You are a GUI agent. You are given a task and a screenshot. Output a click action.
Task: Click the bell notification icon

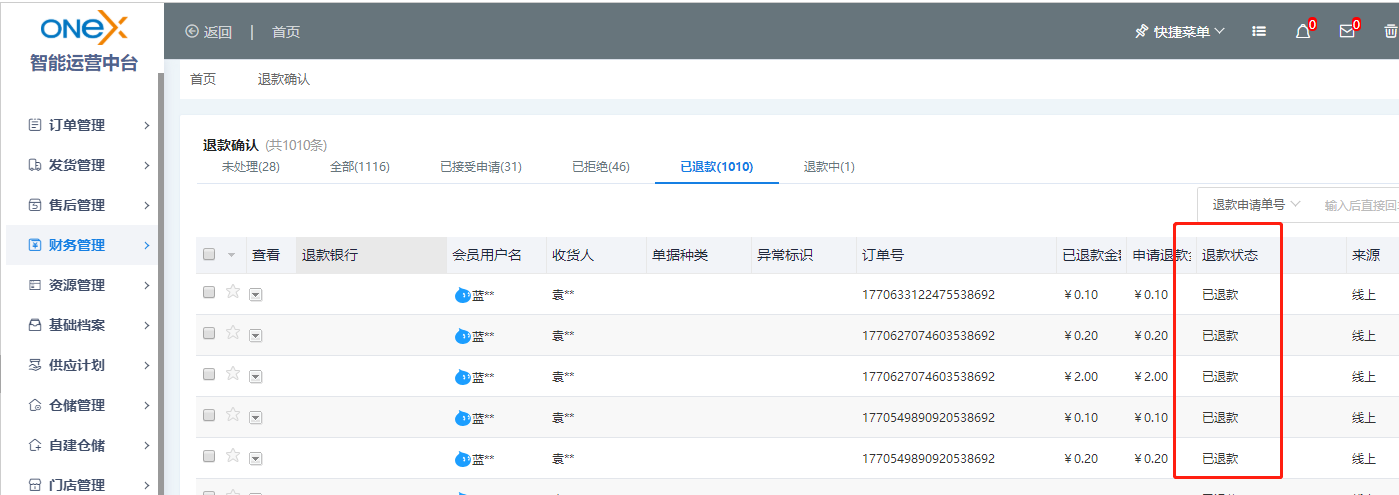(1303, 32)
